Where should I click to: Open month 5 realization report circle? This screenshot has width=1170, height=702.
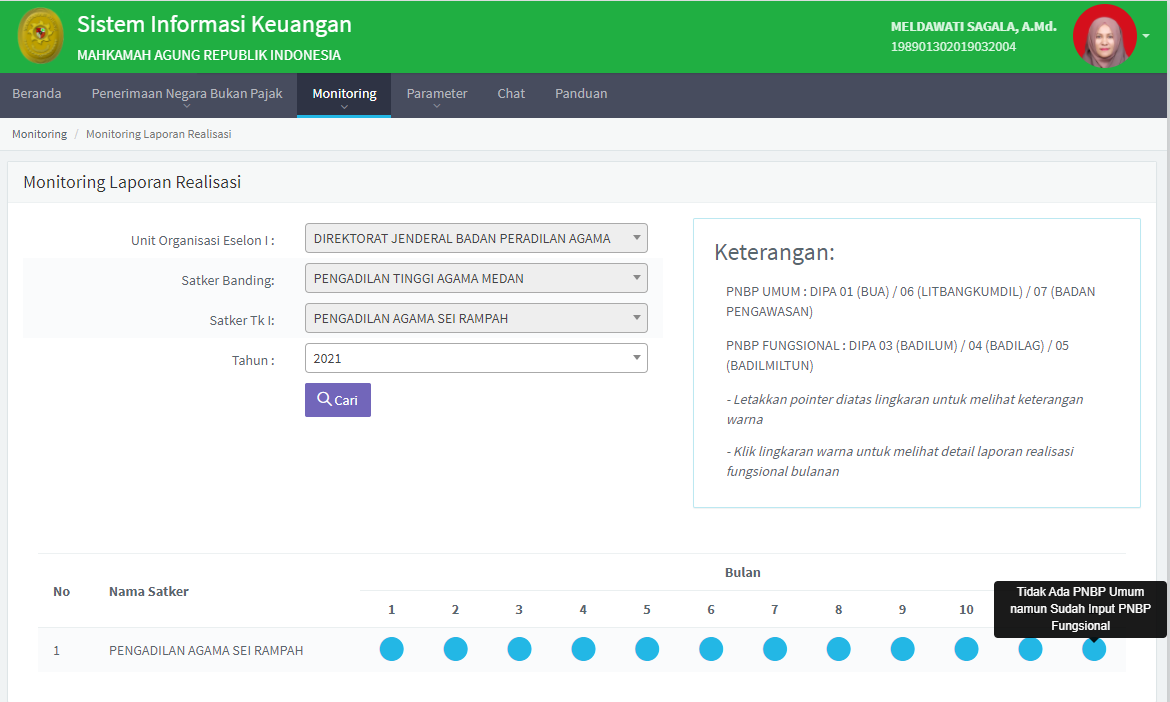(x=647, y=649)
